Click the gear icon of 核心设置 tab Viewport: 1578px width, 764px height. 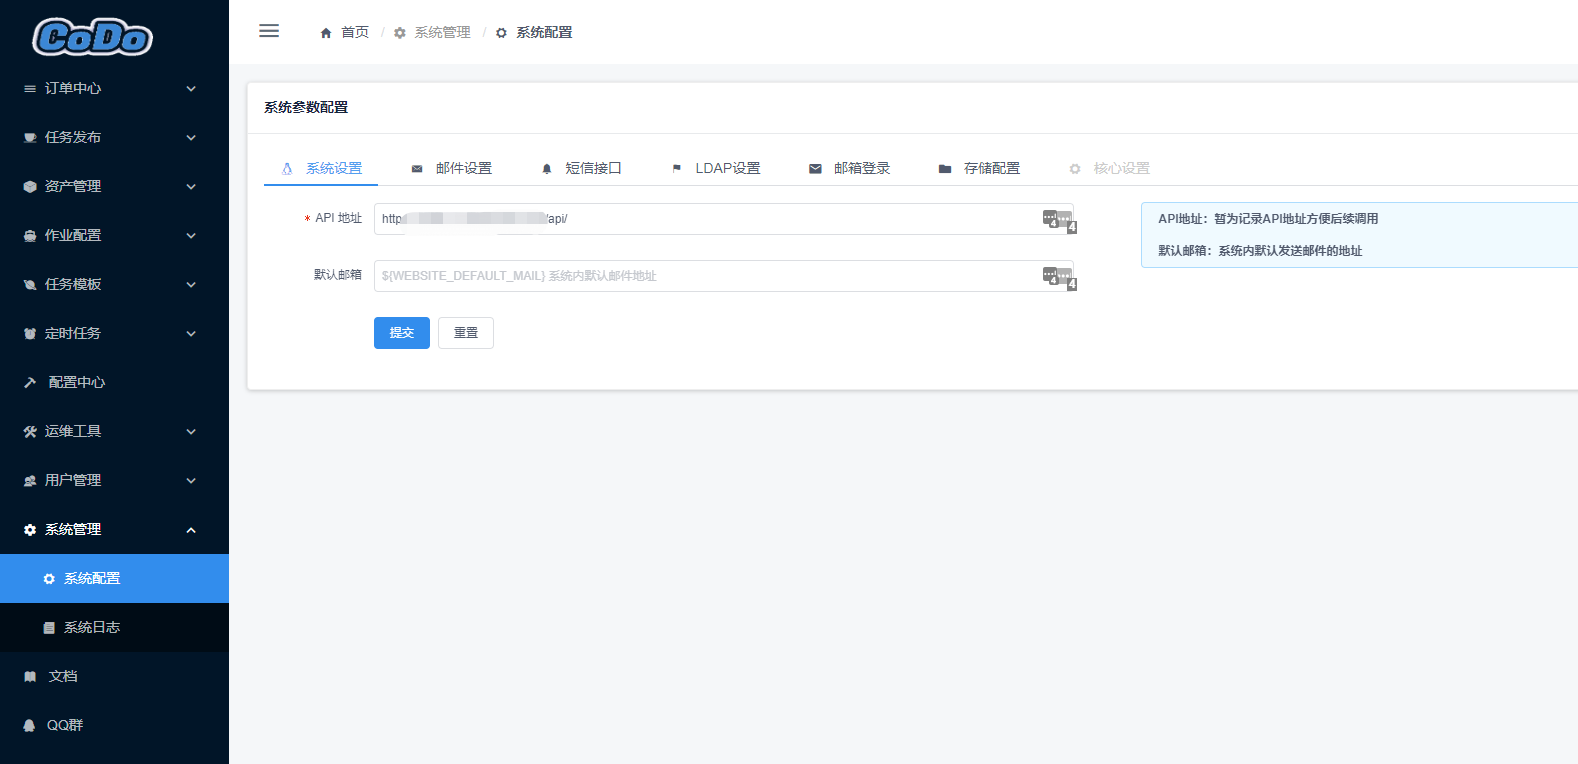coord(1075,169)
